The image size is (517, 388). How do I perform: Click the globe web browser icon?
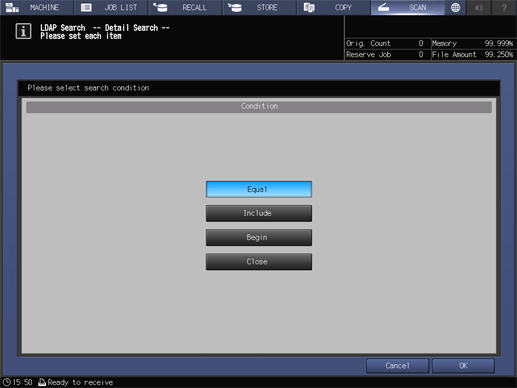(x=455, y=7)
